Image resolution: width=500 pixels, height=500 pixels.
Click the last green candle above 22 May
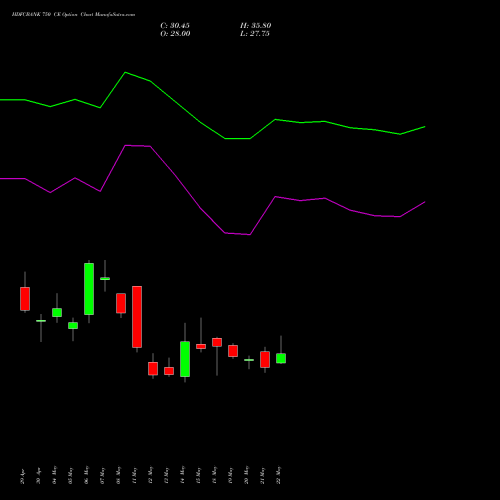click(281, 358)
